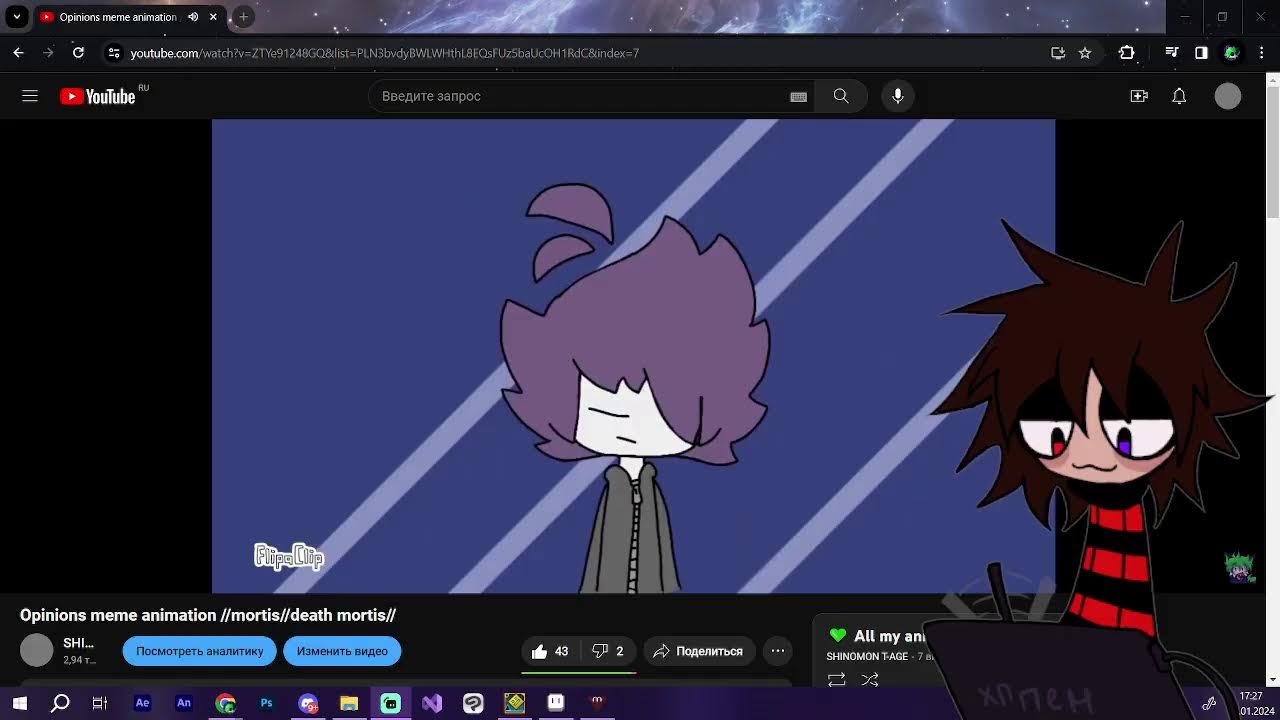Close the Opinions meme animation tab

point(213,17)
